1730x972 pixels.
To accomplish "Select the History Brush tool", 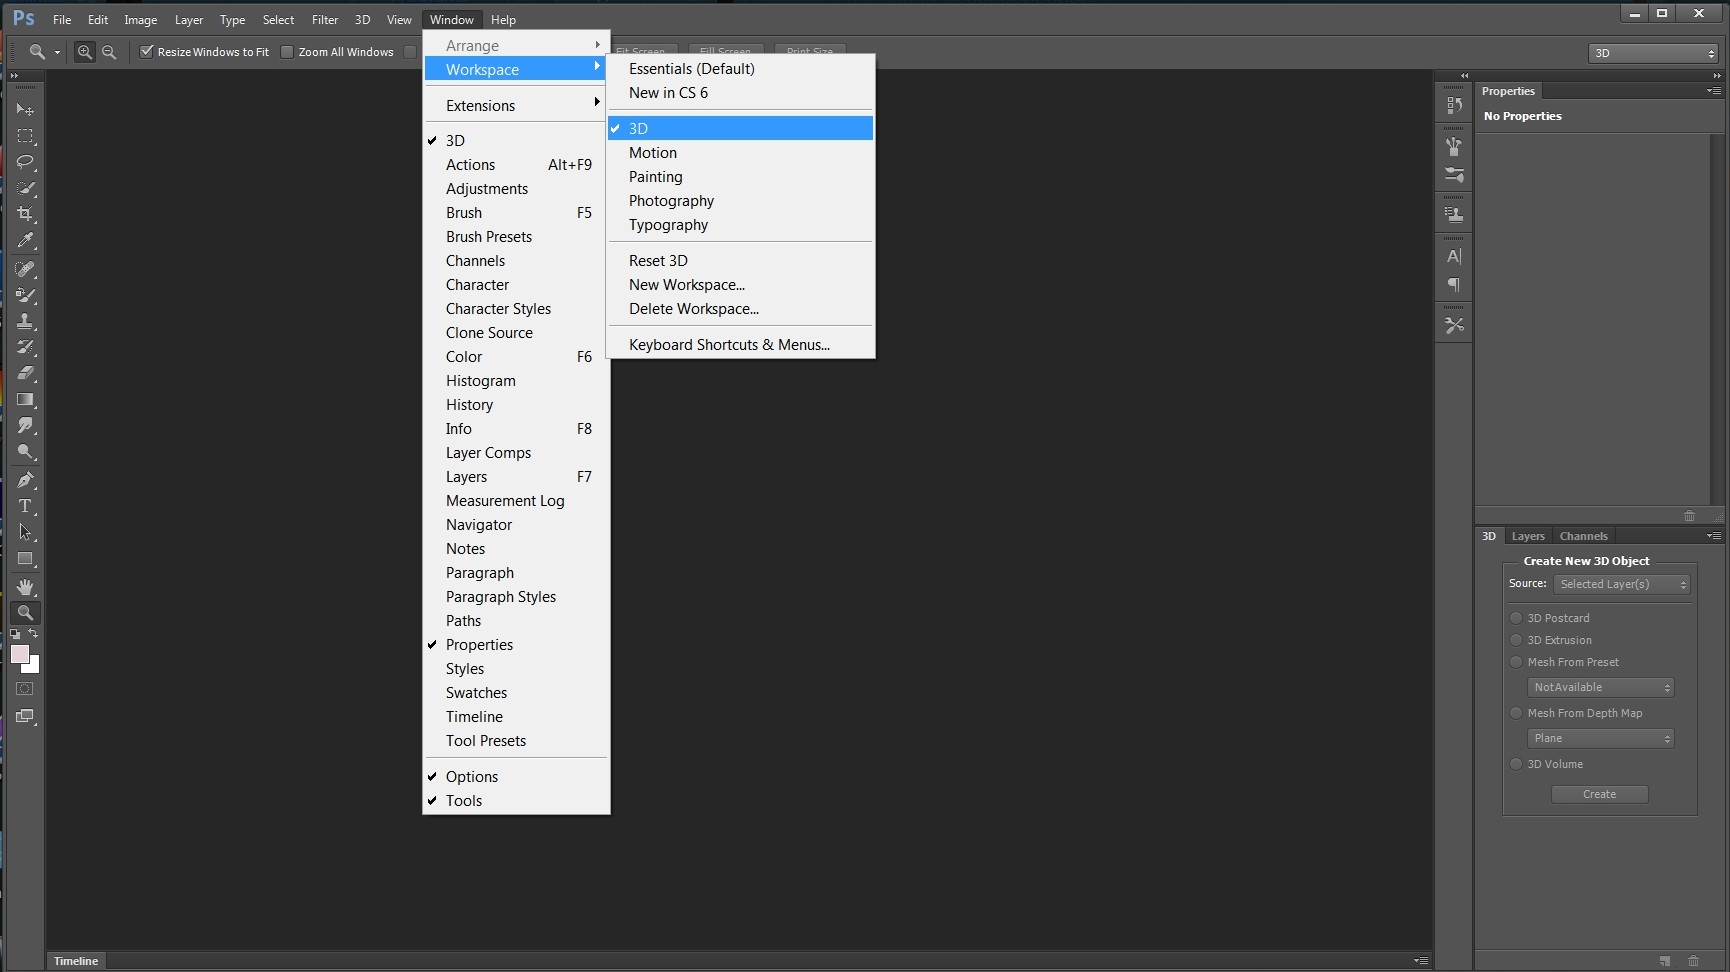I will coord(25,347).
